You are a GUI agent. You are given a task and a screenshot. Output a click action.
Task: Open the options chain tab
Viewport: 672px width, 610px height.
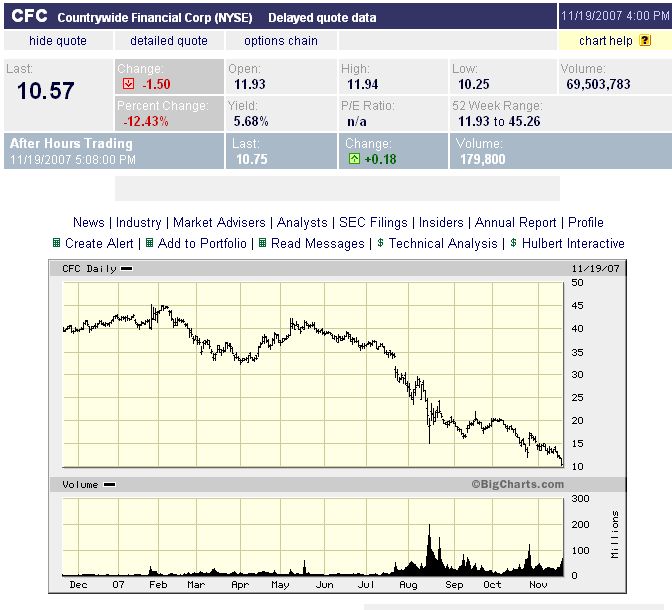click(281, 41)
